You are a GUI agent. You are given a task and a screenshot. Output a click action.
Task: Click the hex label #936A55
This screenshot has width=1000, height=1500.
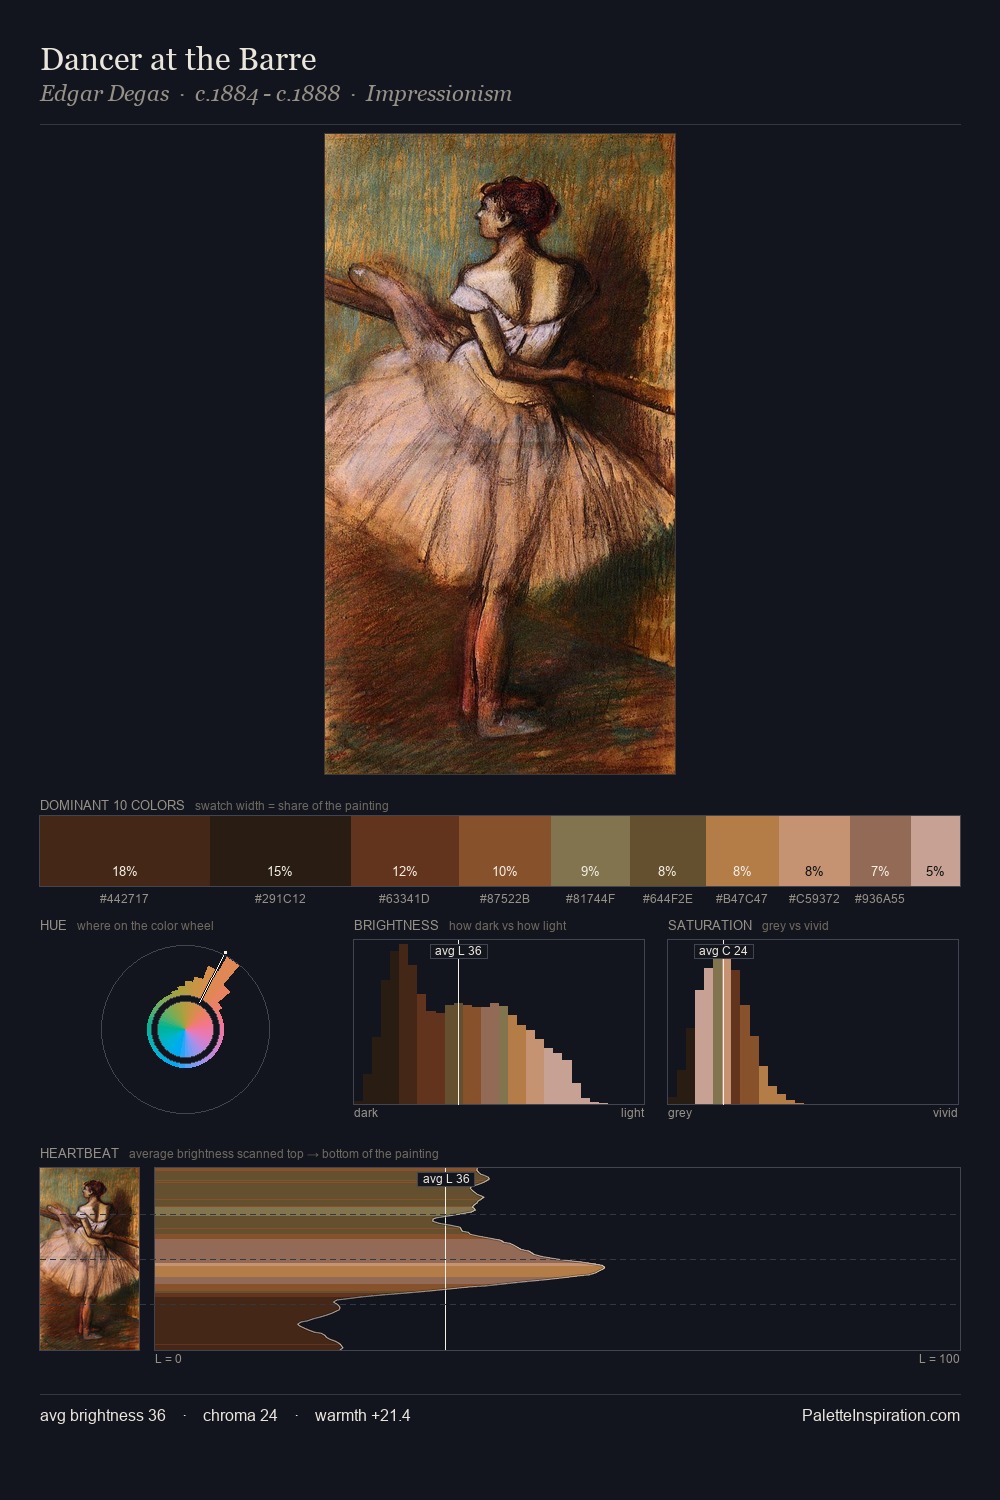point(880,899)
